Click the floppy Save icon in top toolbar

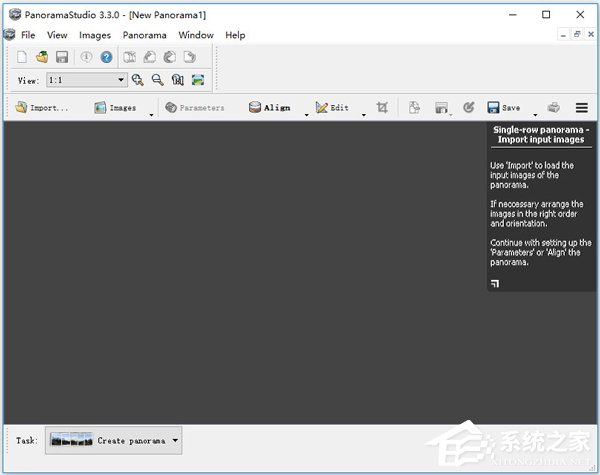click(x=62, y=57)
